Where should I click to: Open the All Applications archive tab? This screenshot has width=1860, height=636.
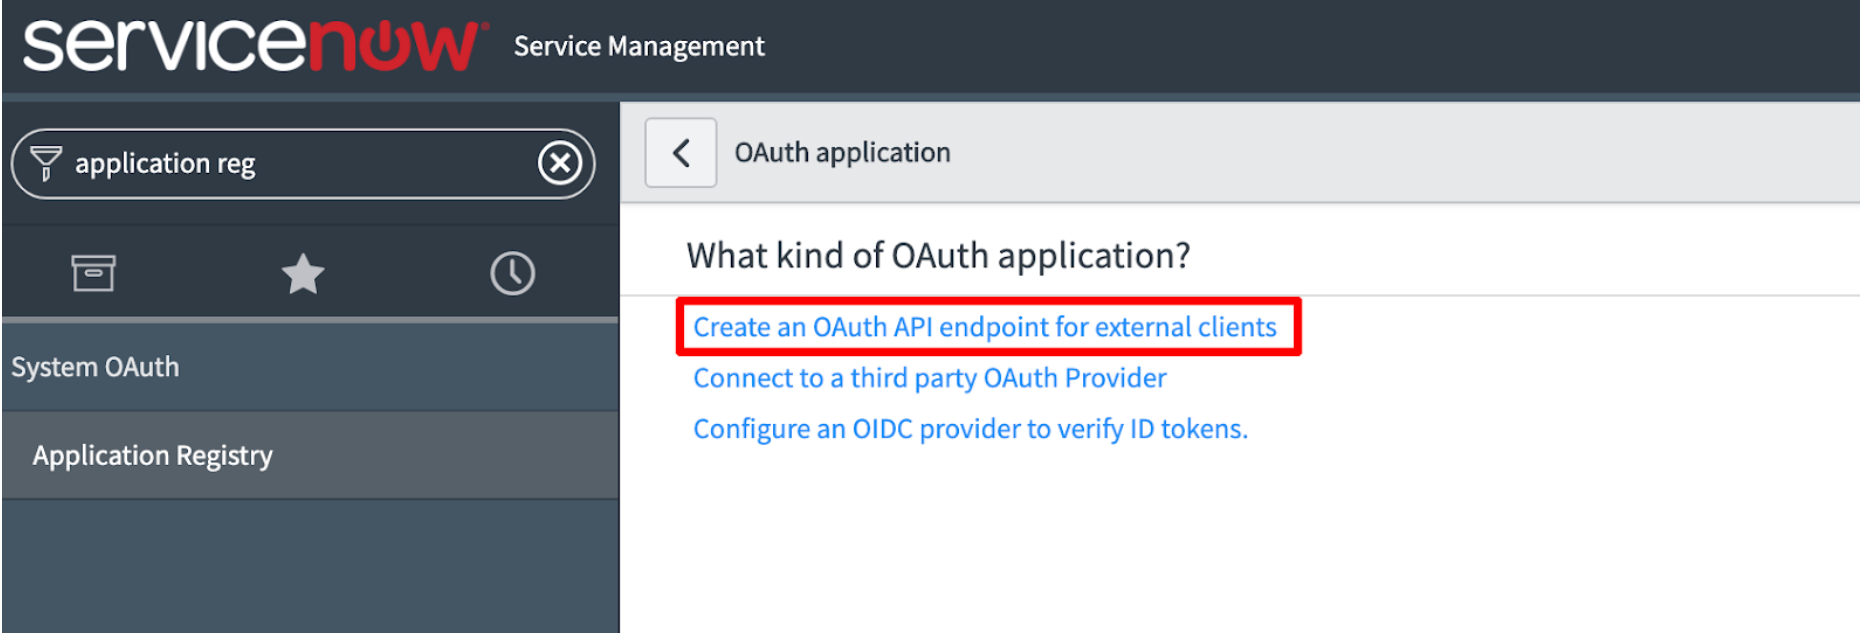[x=93, y=273]
